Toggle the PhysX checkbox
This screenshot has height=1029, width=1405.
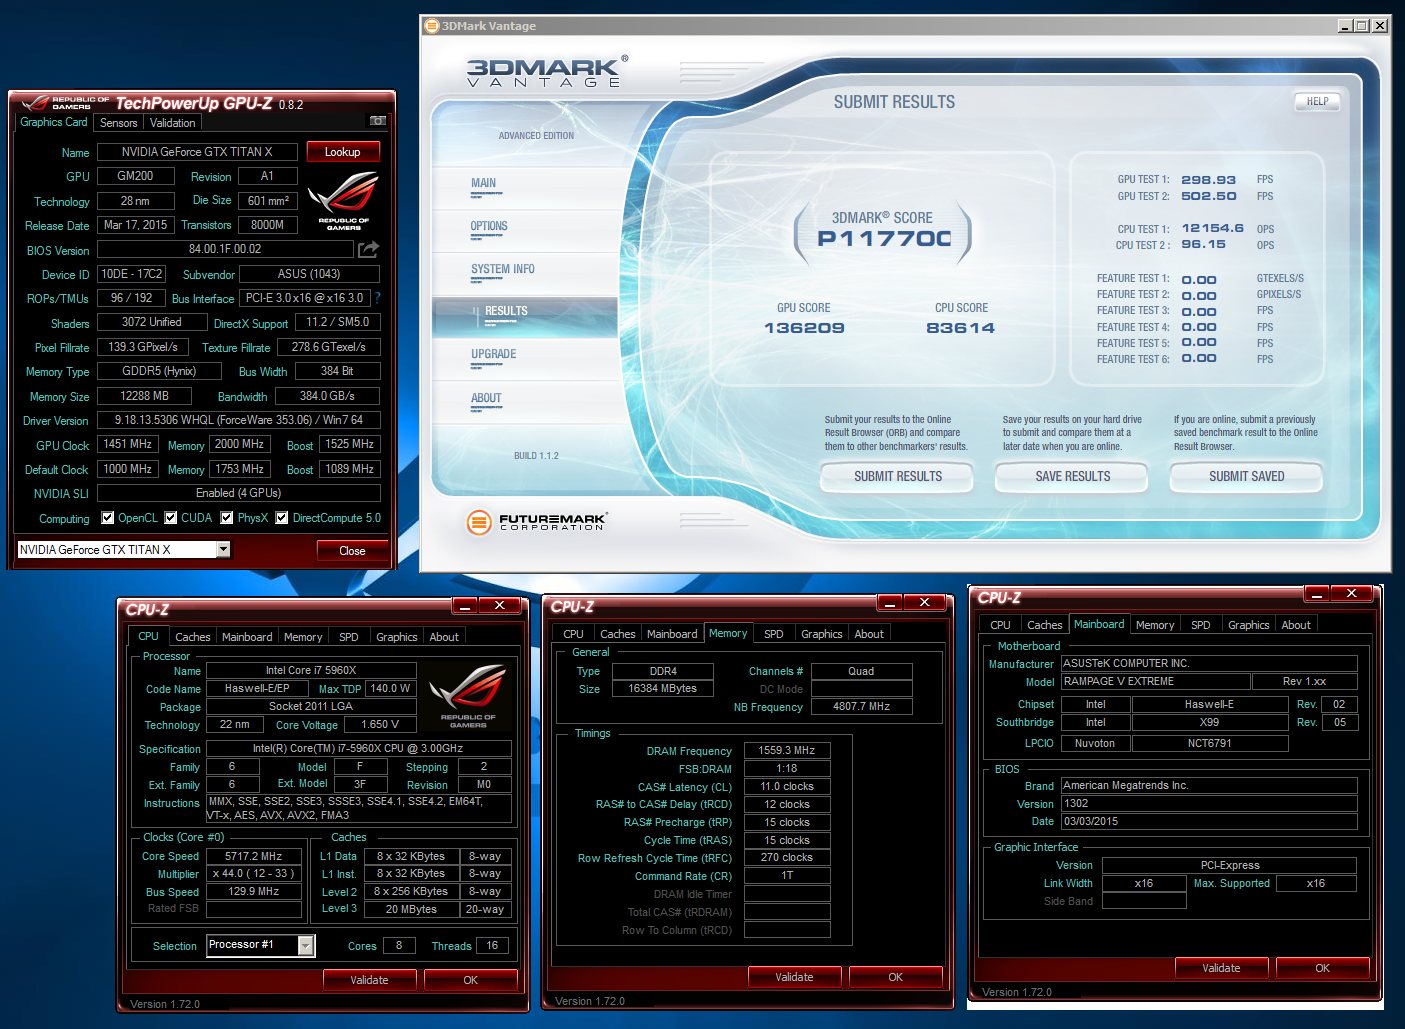click(x=227, y=518)
